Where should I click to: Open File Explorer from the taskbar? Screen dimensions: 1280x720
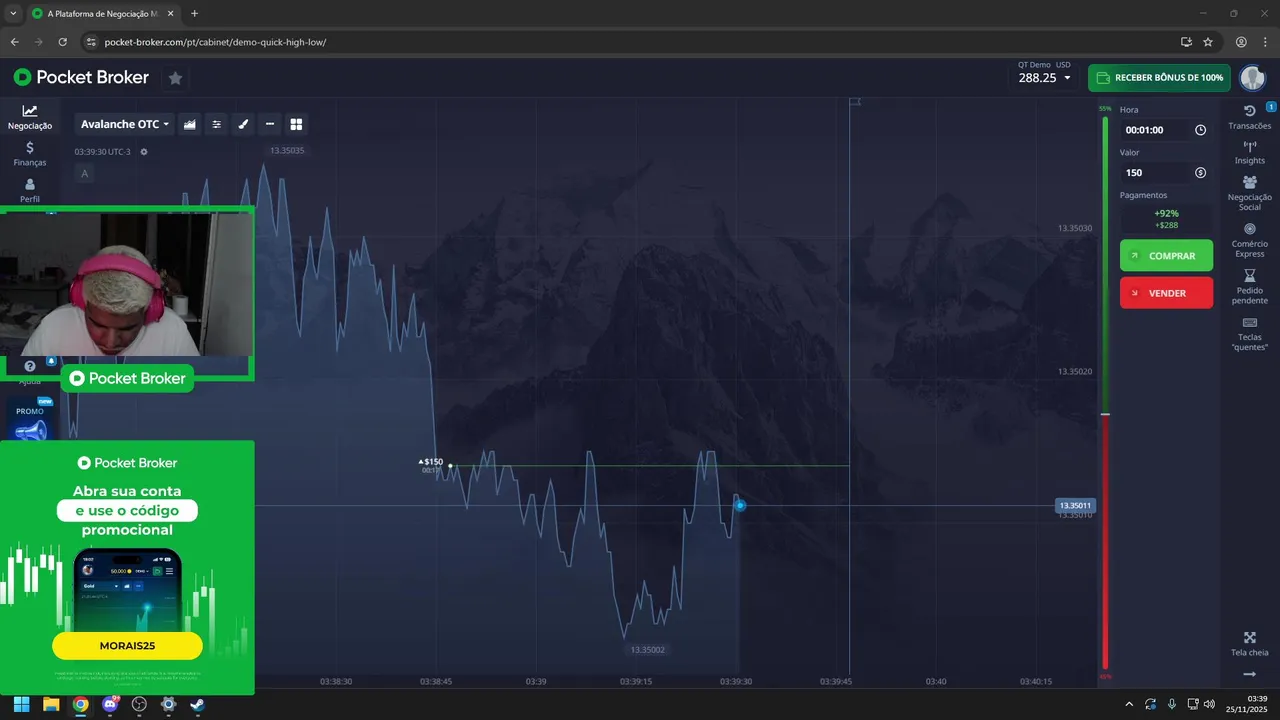coord(51,704)
